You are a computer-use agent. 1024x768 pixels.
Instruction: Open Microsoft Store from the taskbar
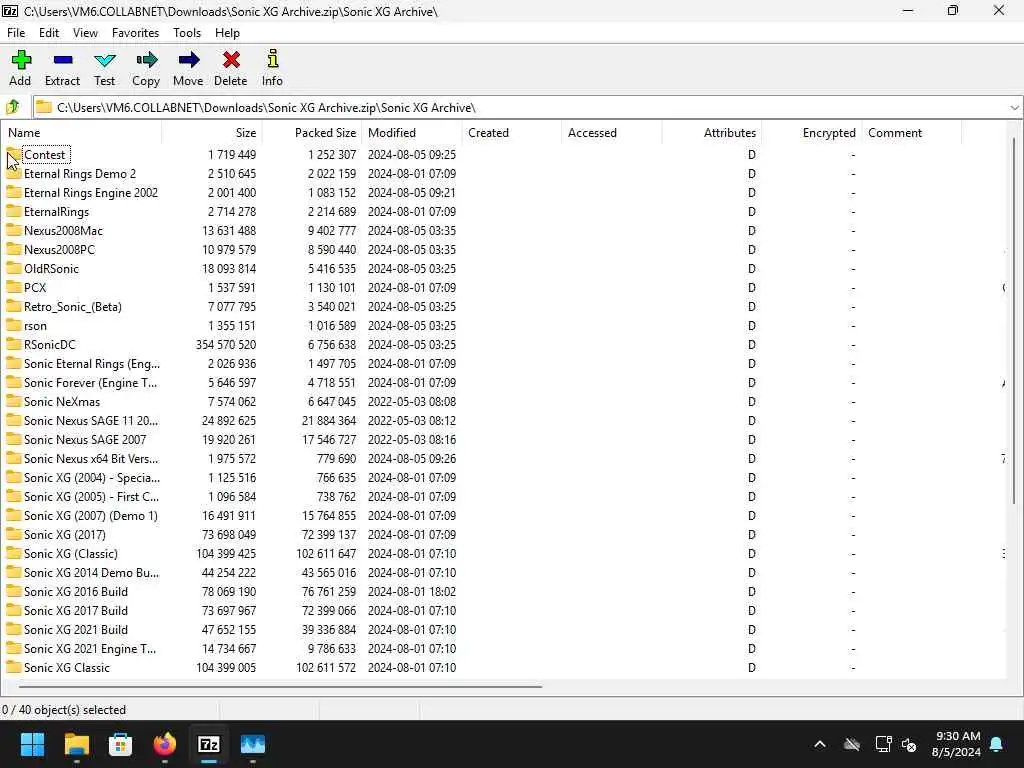pyautogui.click(x=120, y=744)
